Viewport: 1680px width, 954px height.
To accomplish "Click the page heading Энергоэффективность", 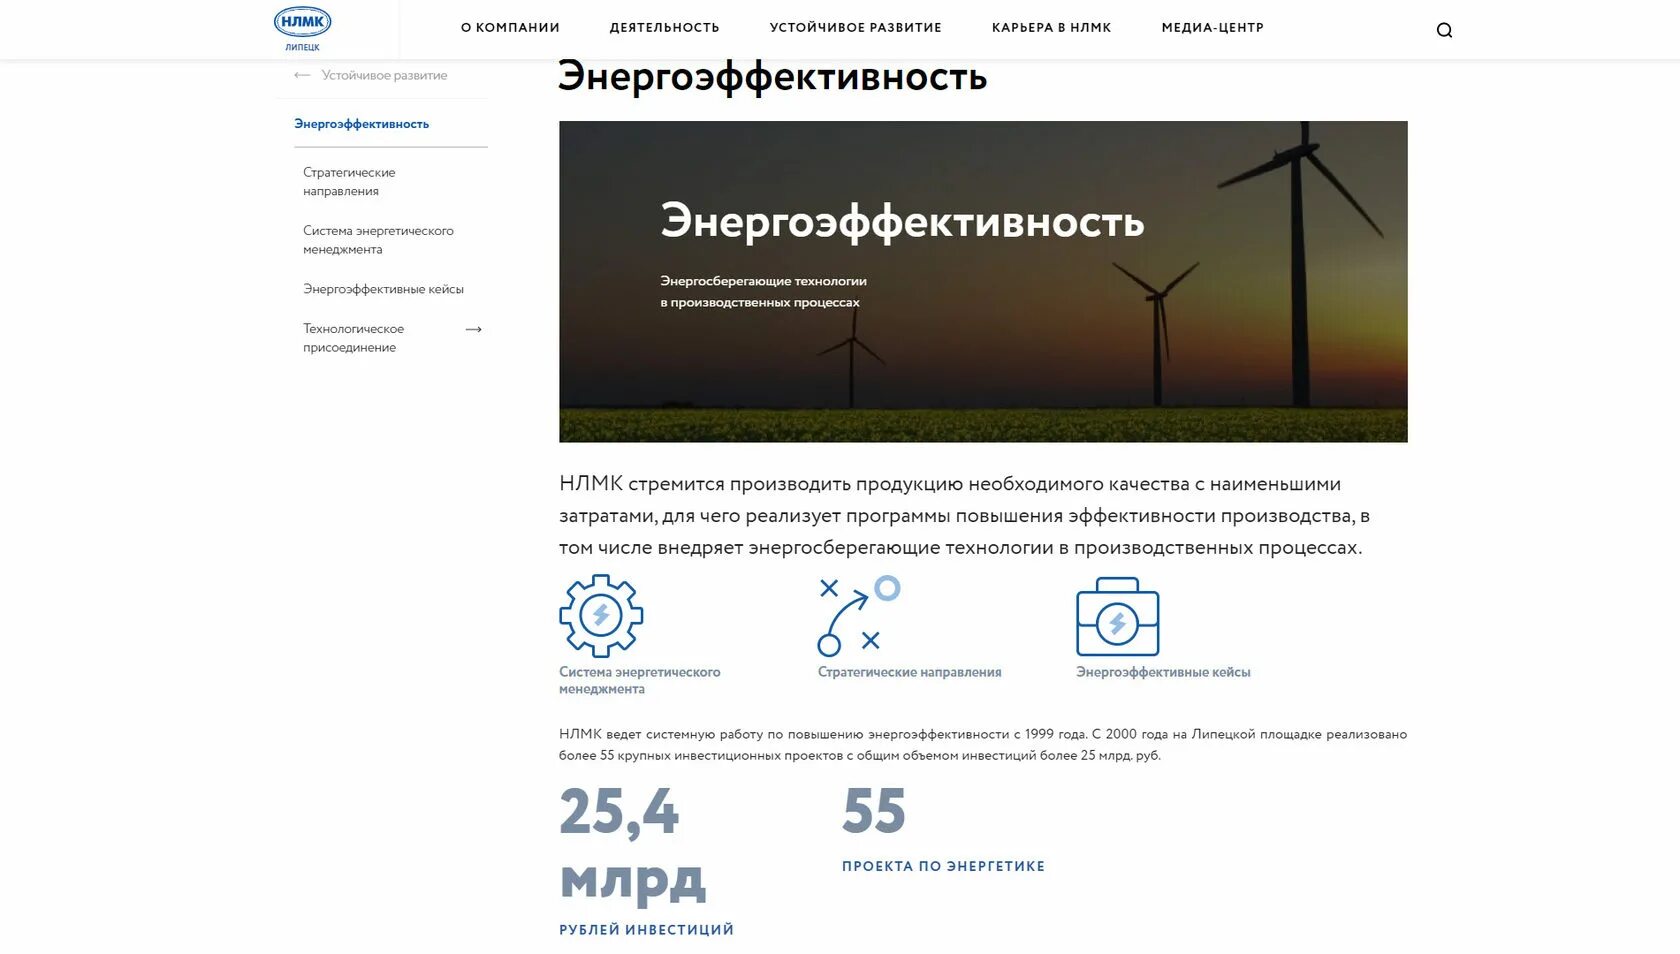I will tap(772, 76).
